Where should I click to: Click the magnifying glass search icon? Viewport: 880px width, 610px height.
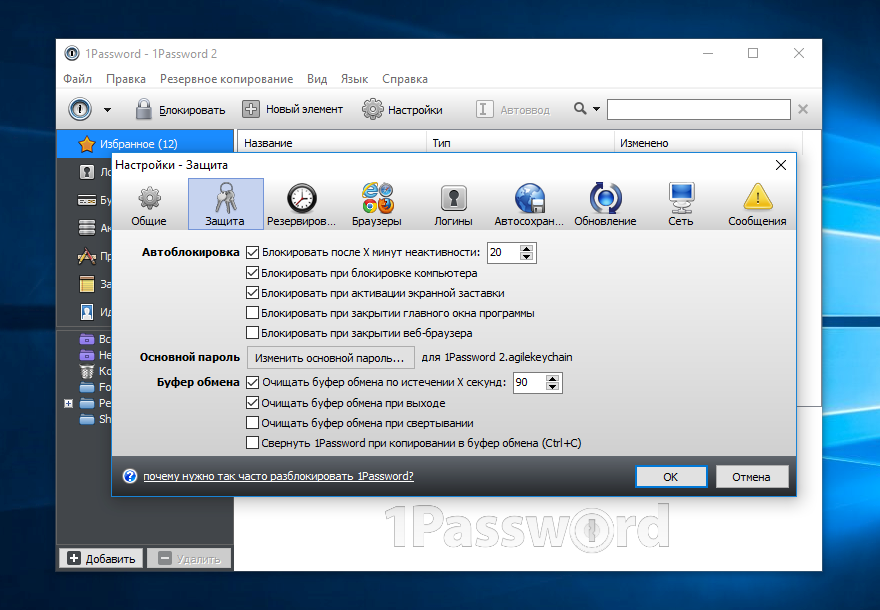pos(580,108)
